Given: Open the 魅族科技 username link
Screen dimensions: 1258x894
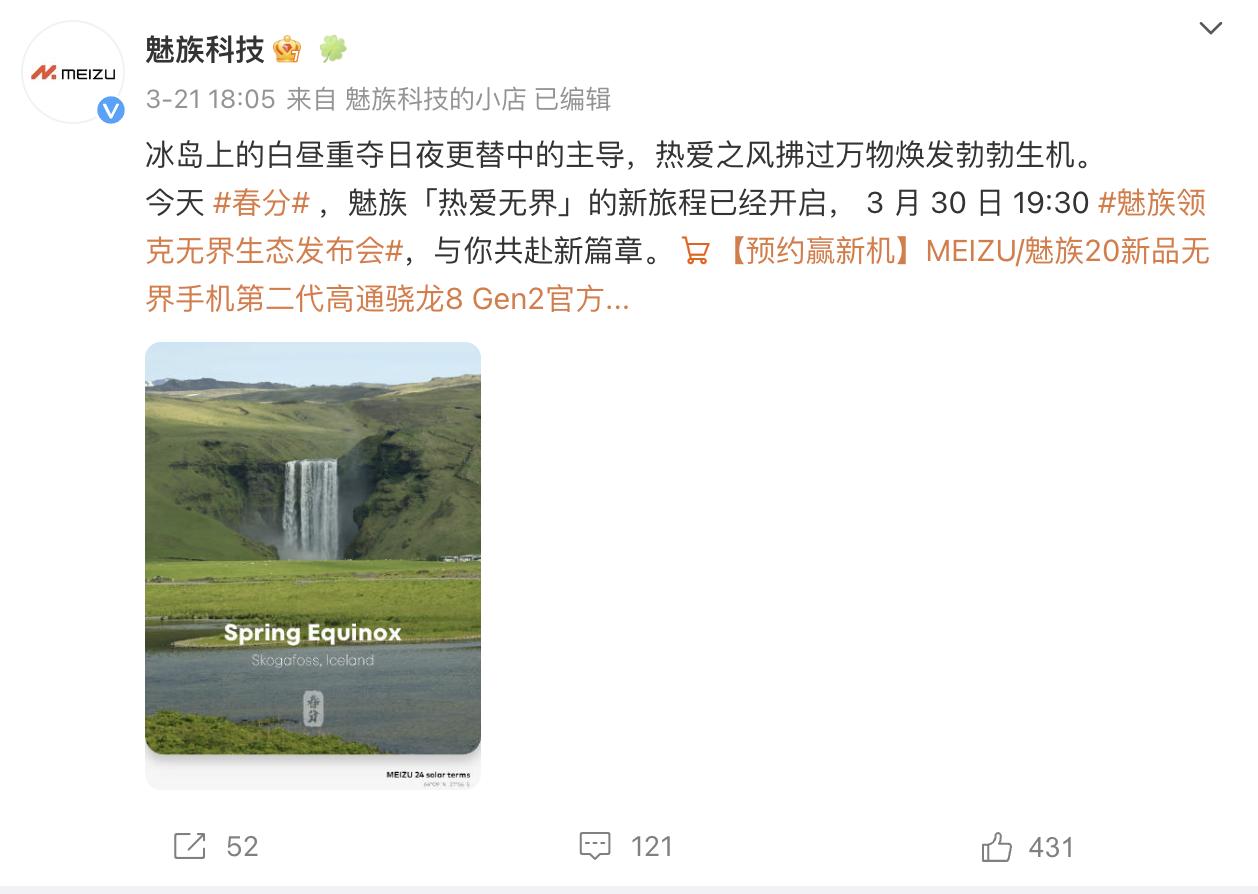Looking at the screenshot, I should (205, 49).
